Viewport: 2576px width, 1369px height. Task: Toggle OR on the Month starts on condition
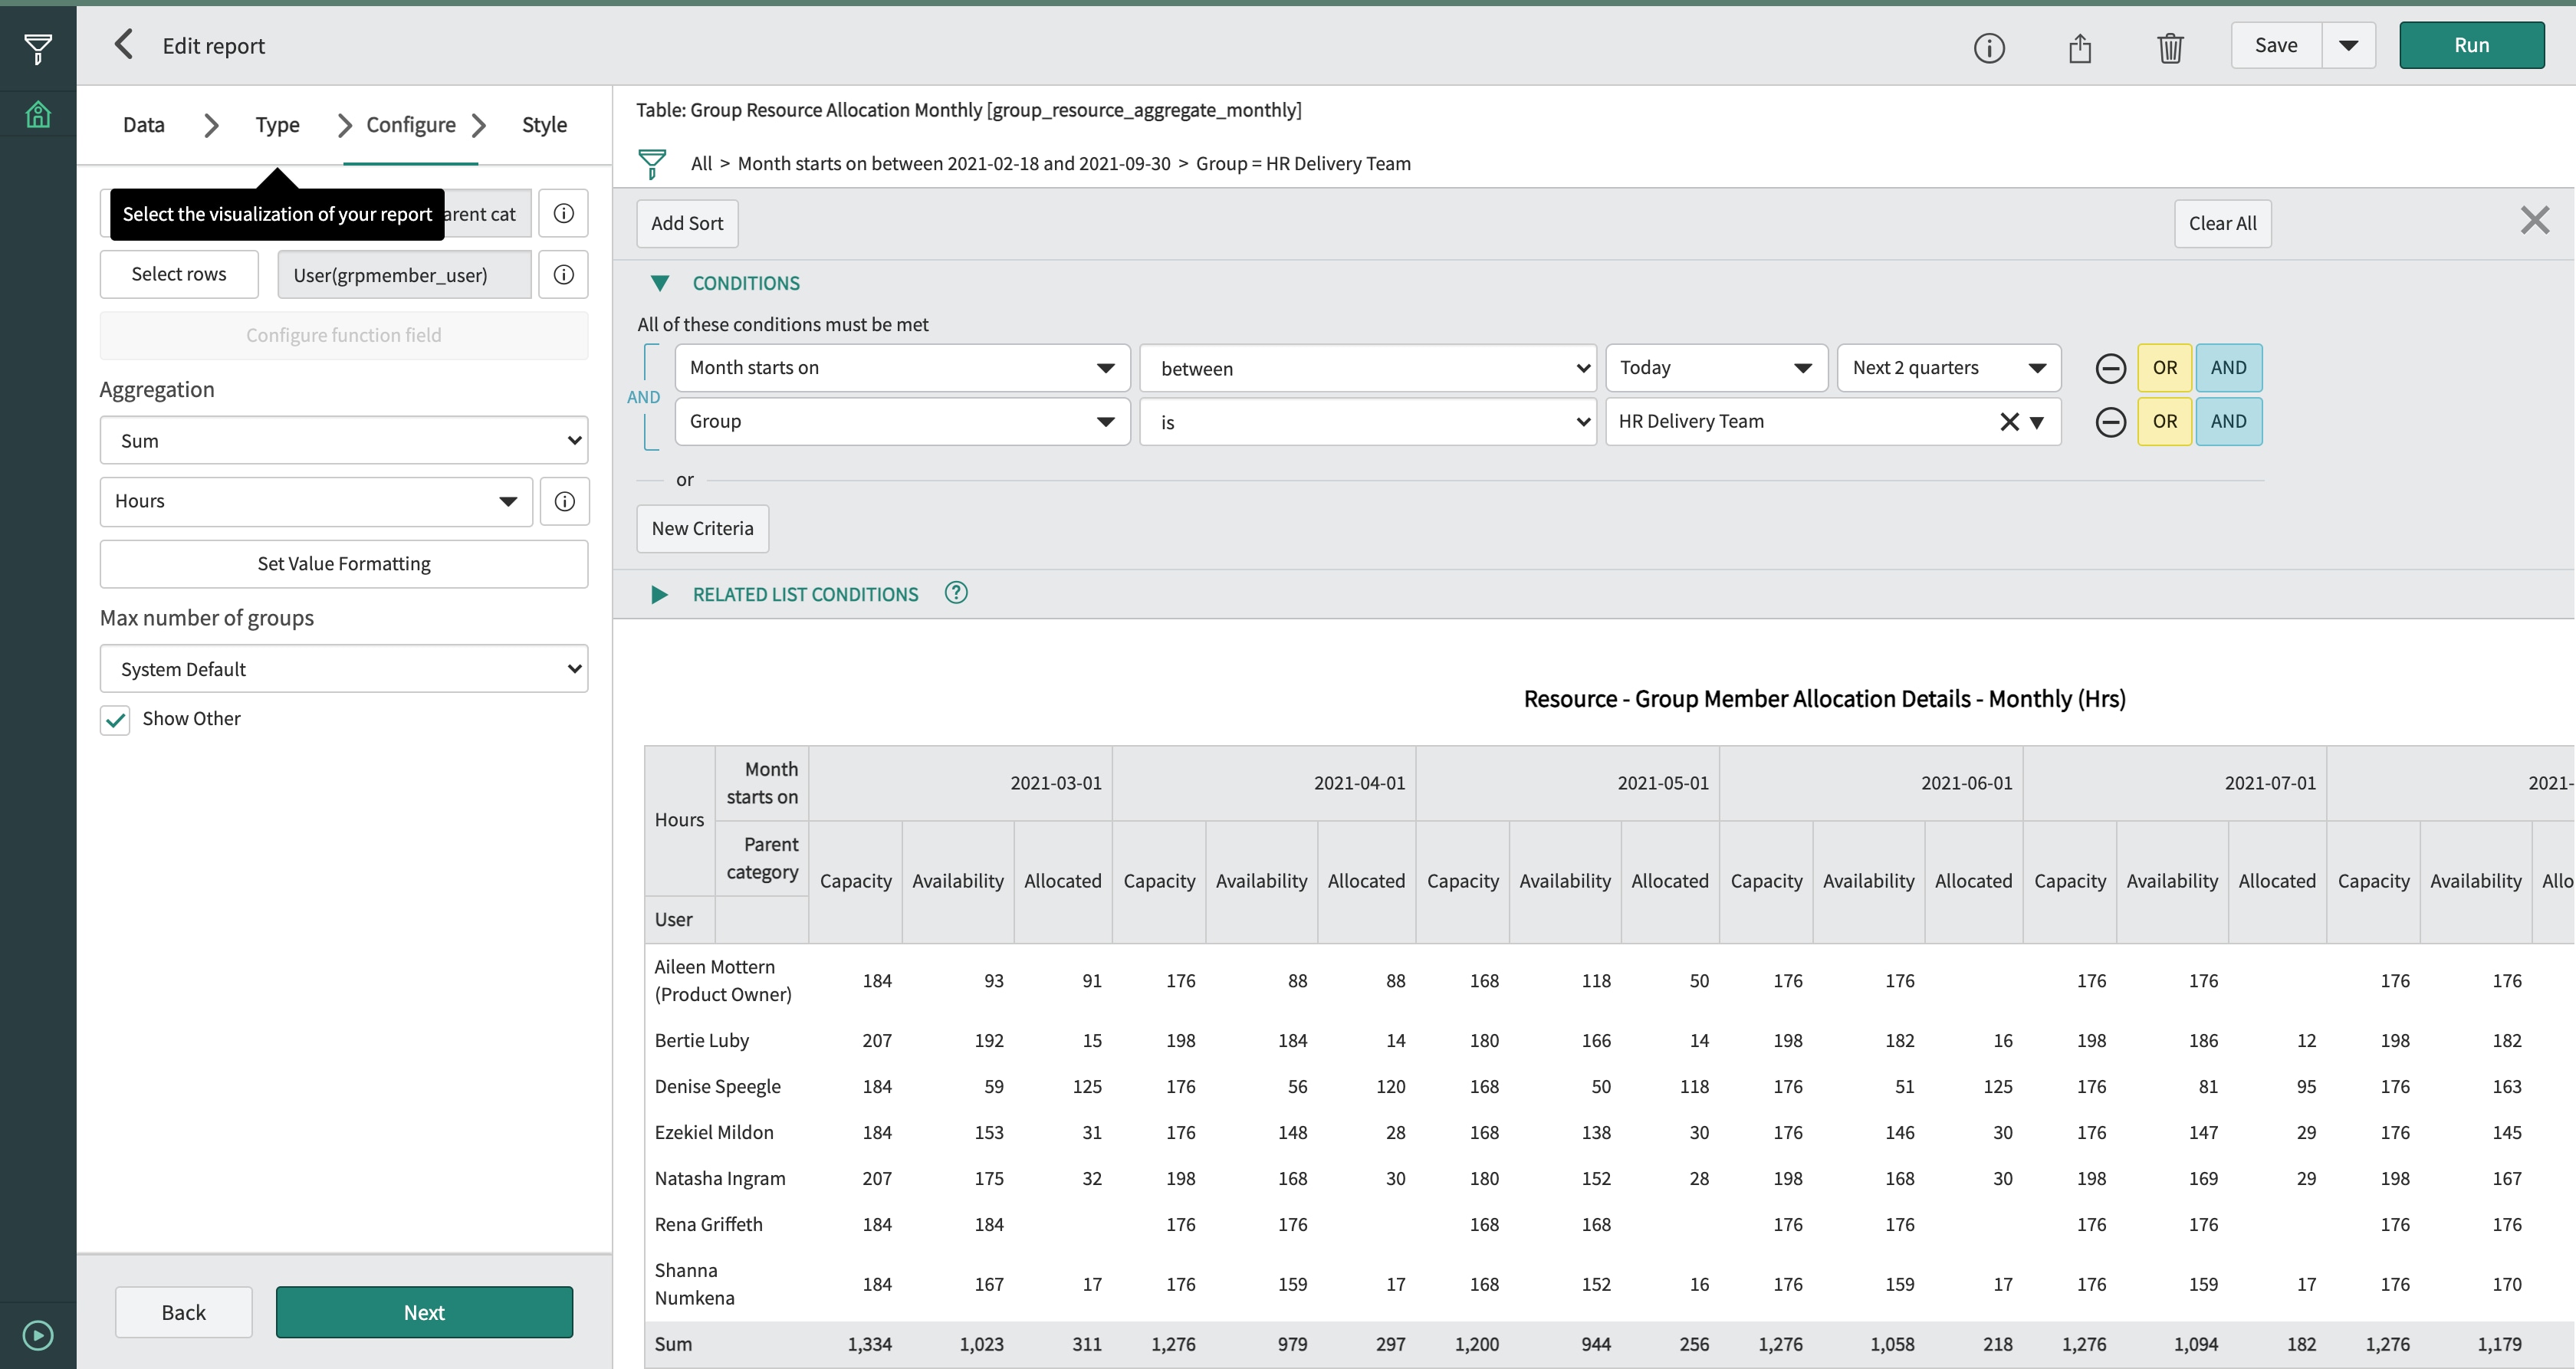[x=2164, y=367]
